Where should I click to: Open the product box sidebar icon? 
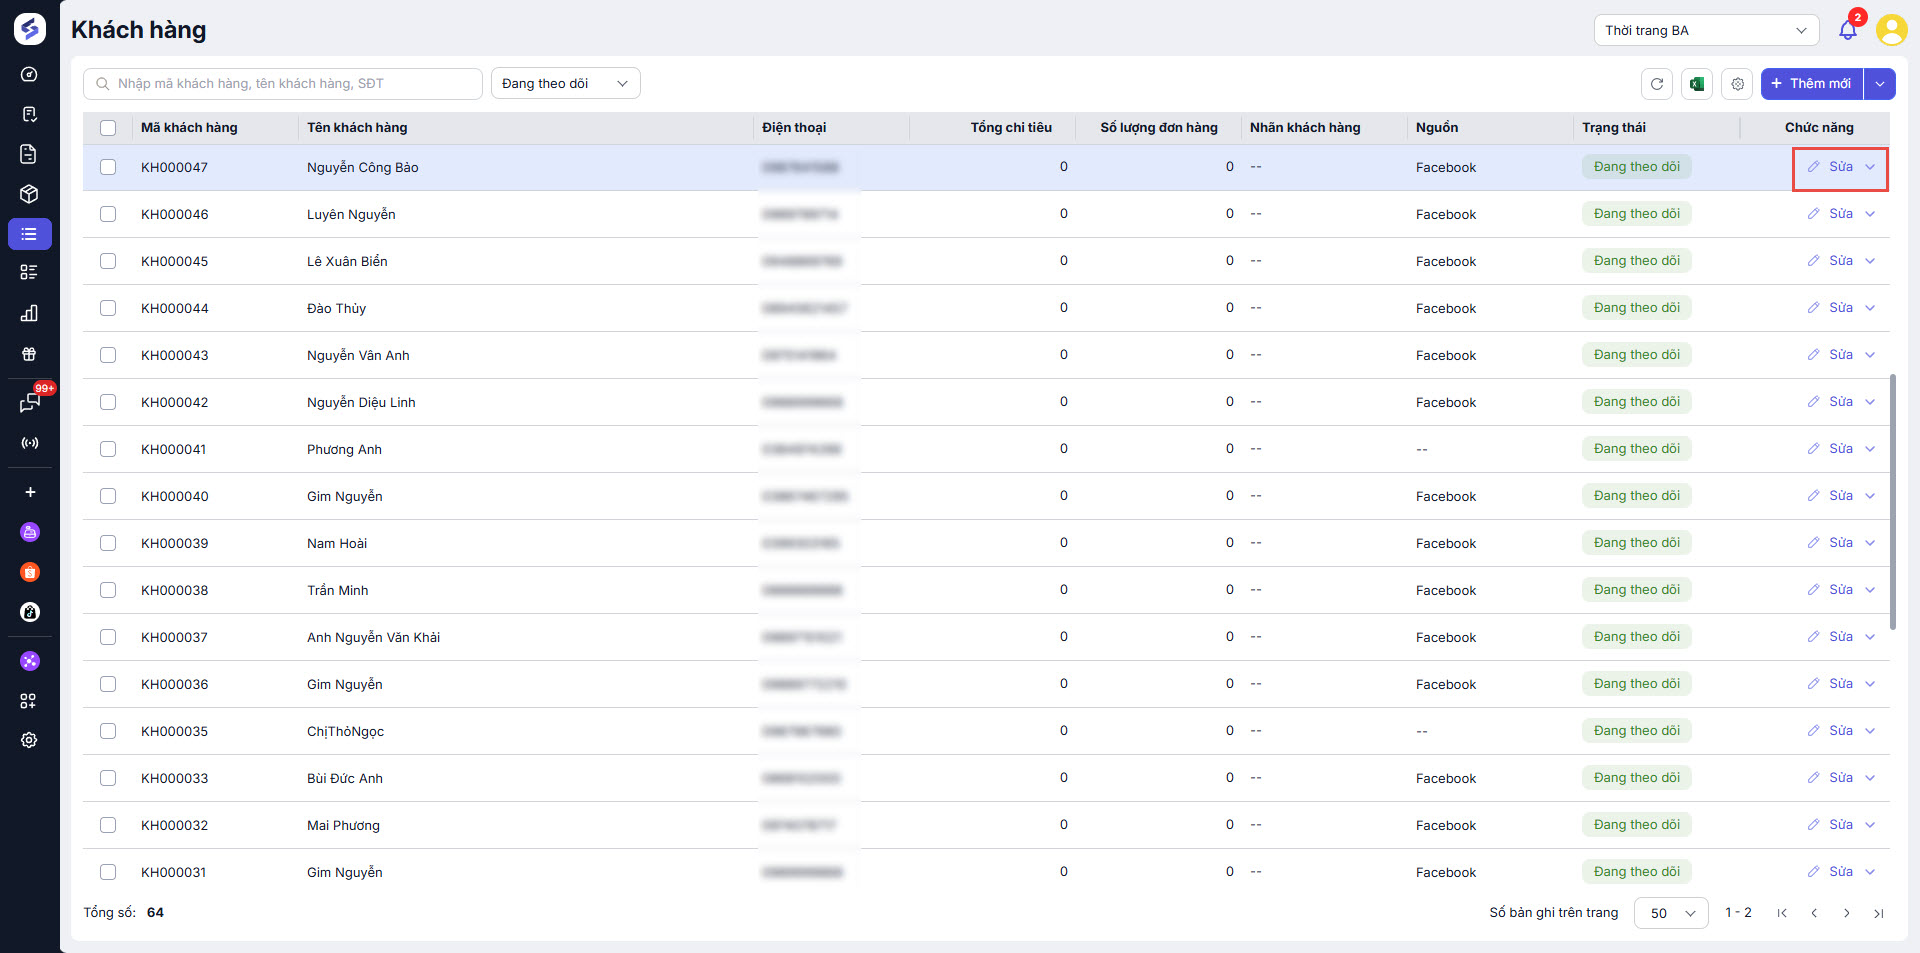coord(29,194)
